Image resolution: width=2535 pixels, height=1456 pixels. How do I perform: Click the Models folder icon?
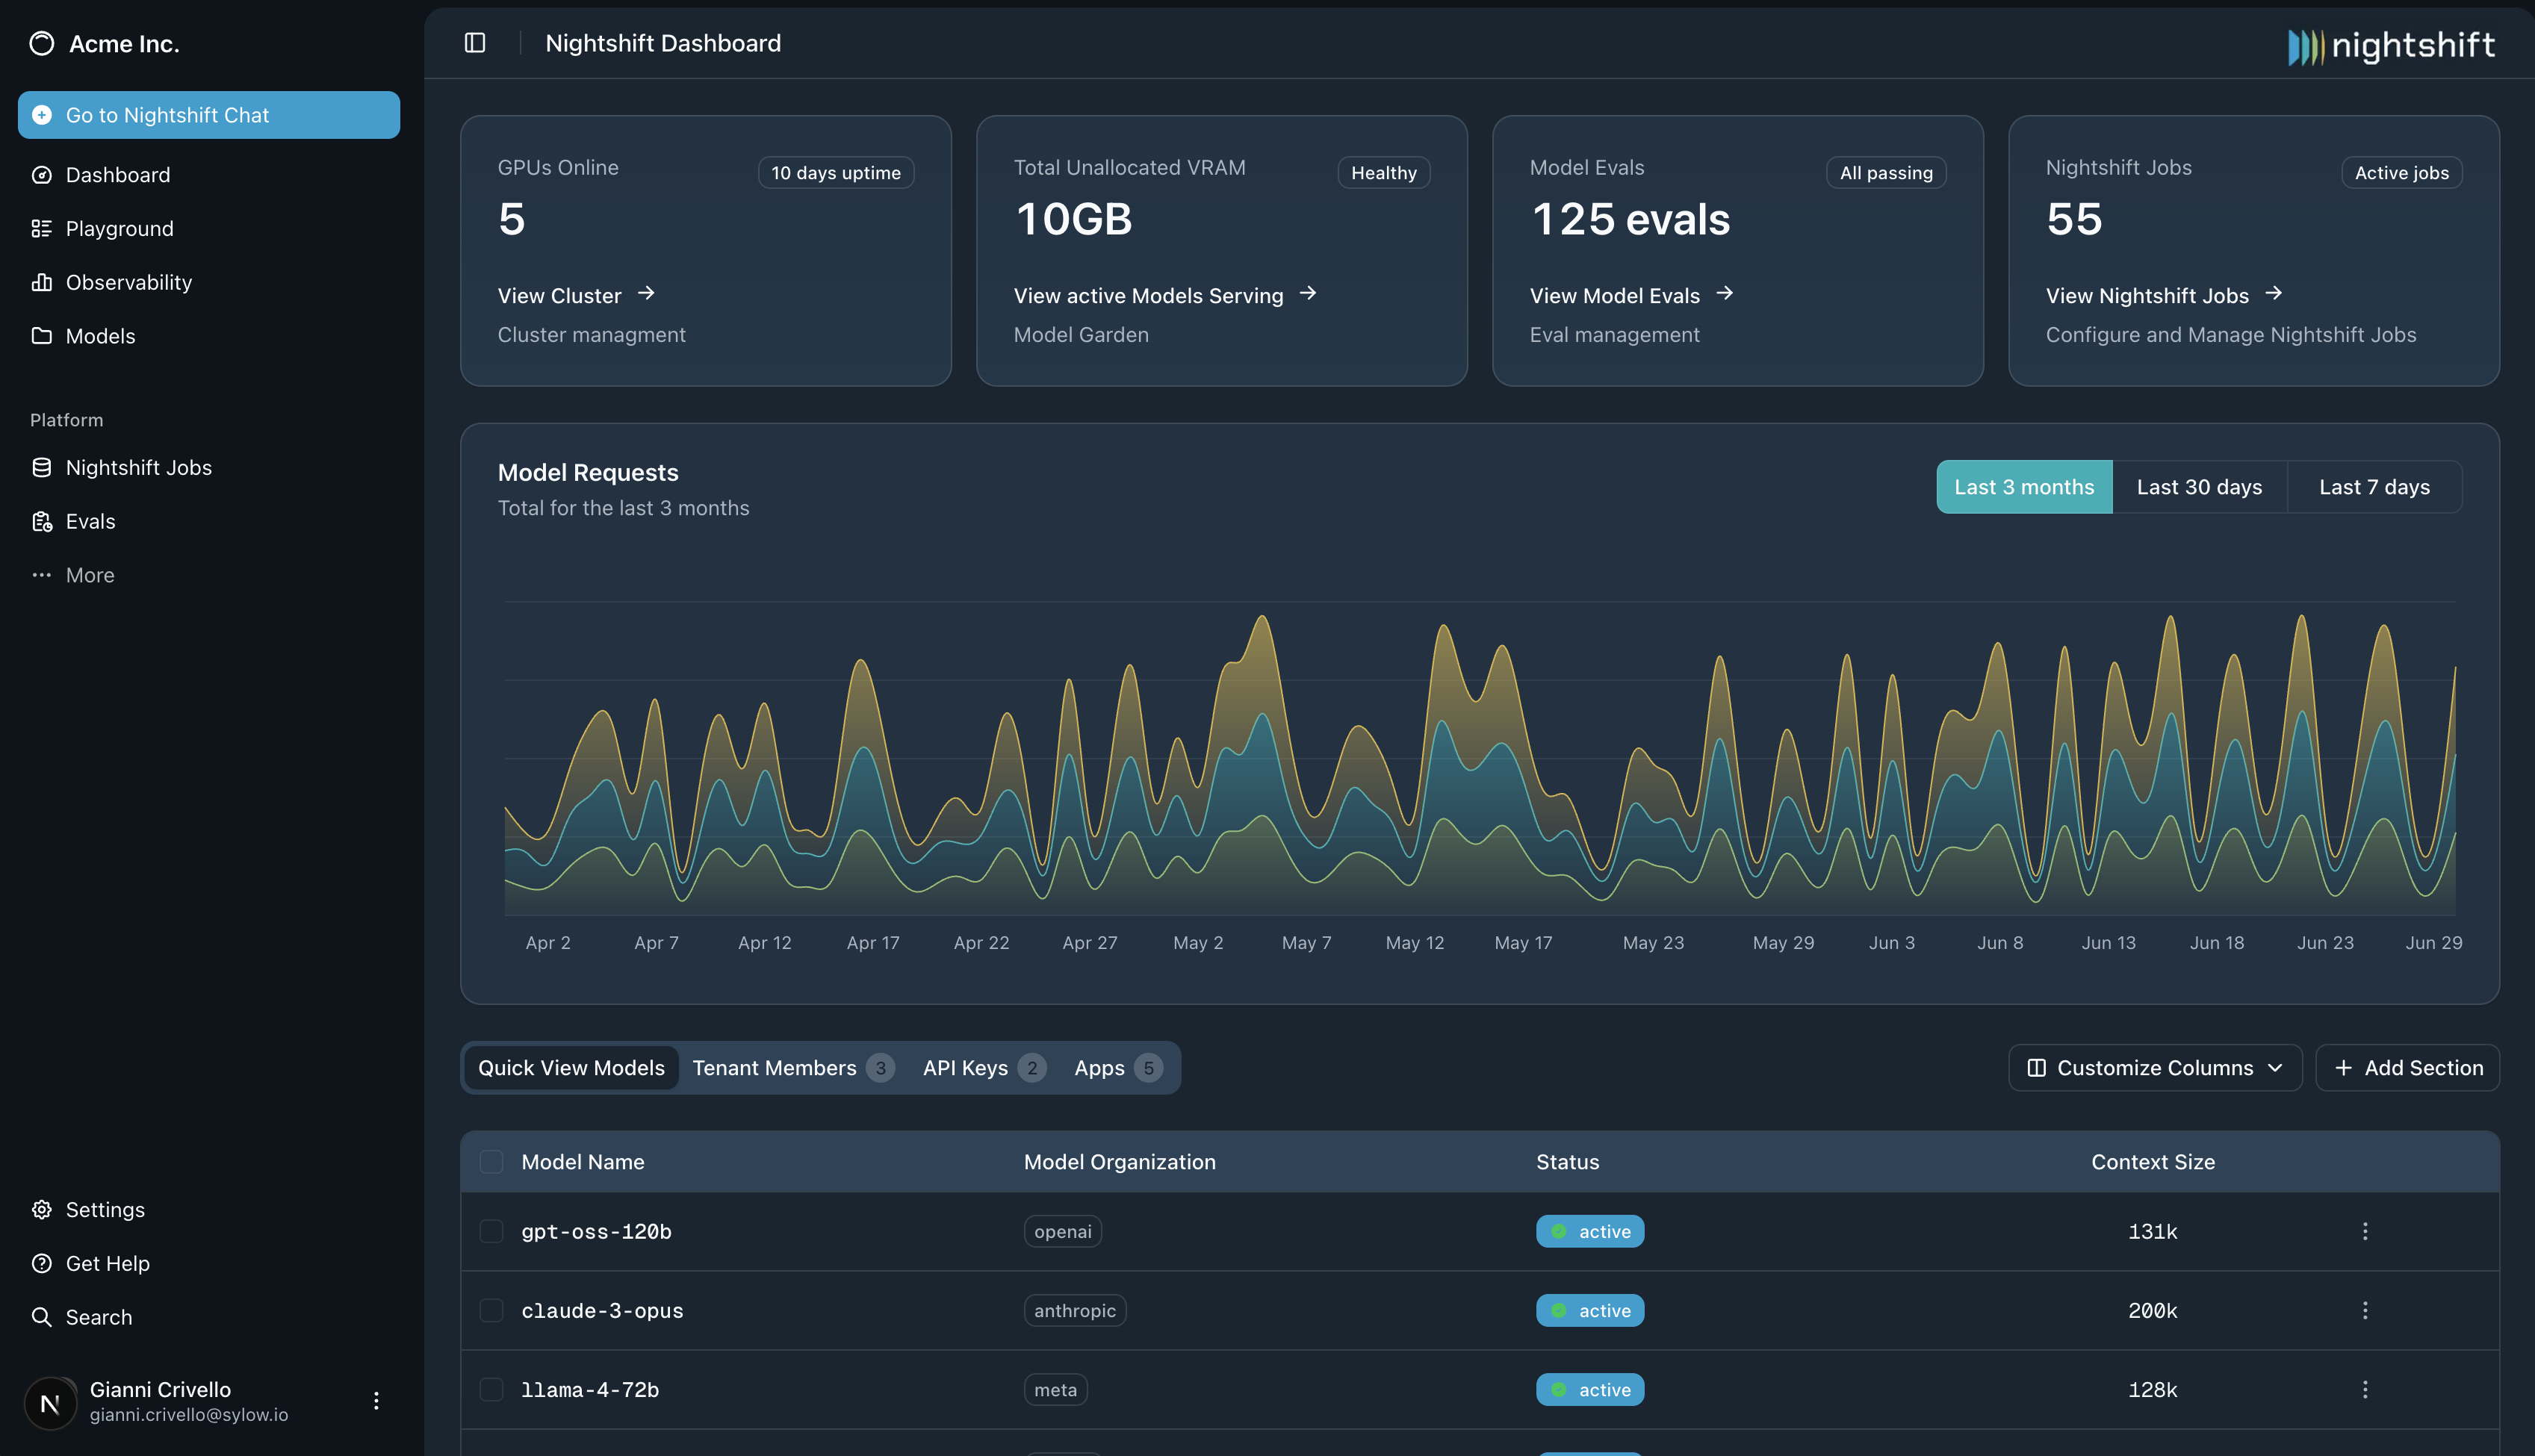41,336
